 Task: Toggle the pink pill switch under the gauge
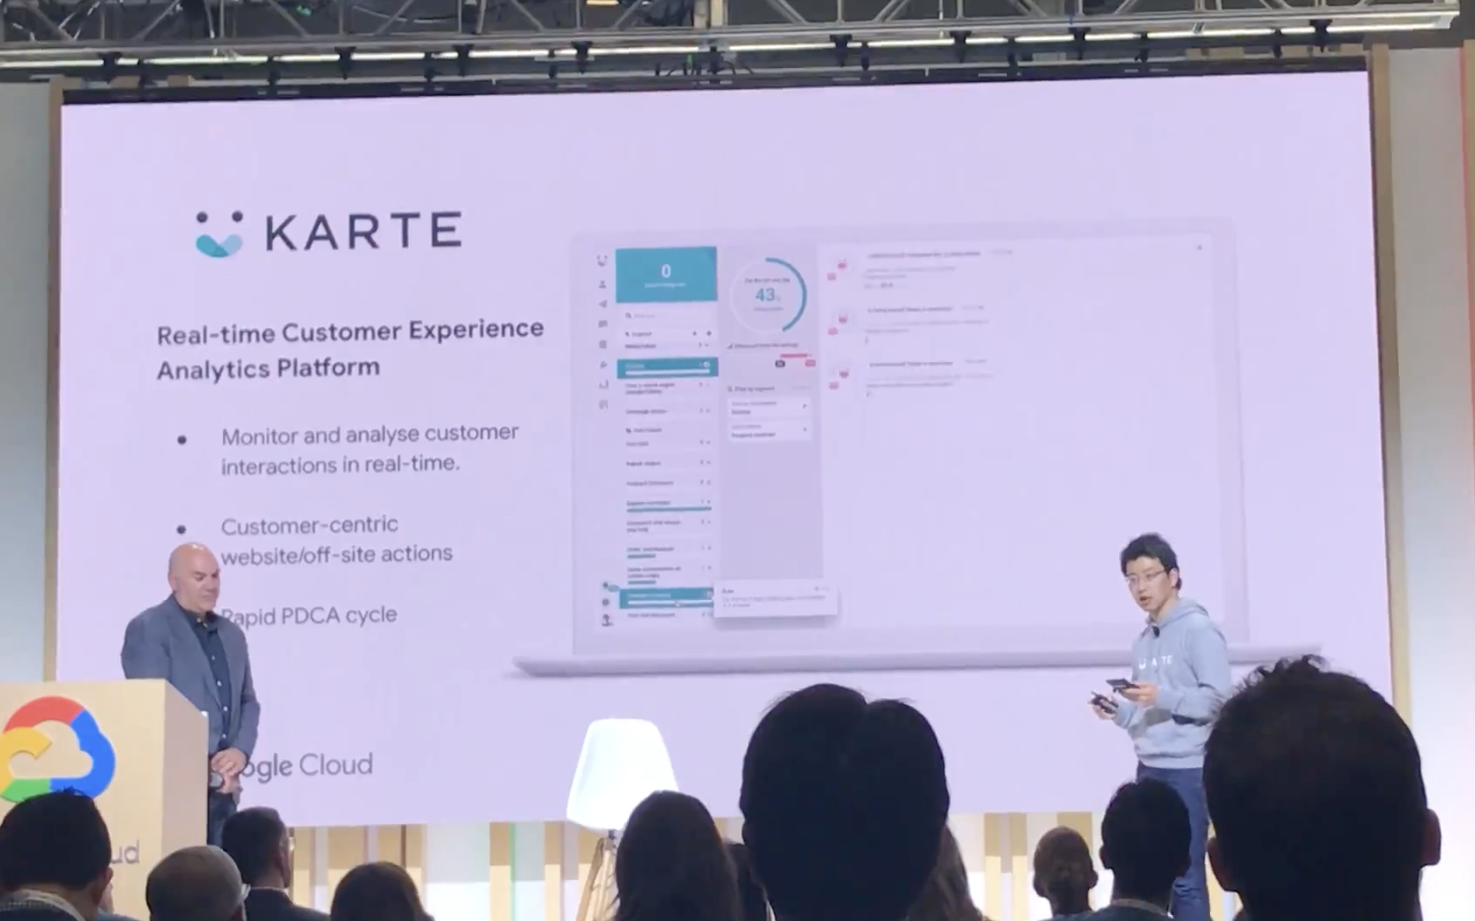(x=809, y=363)
